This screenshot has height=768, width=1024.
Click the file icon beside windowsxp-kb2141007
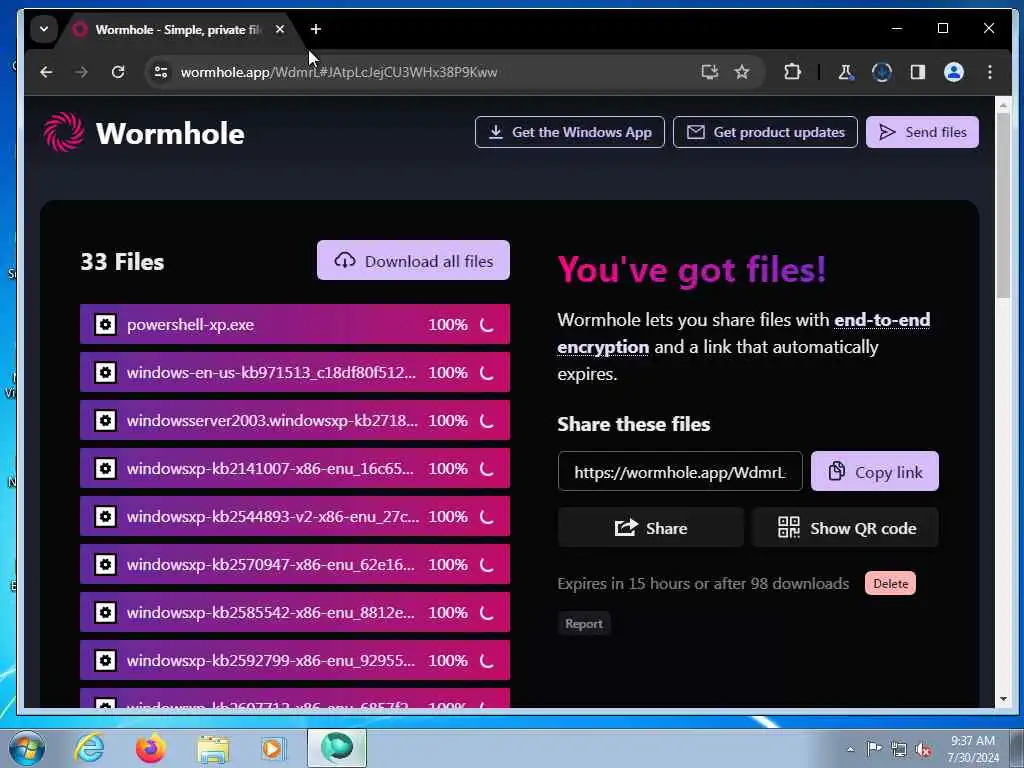(x=105, y=468)
